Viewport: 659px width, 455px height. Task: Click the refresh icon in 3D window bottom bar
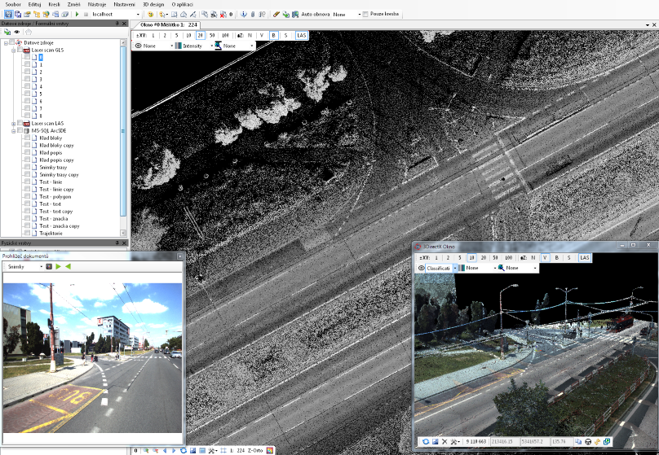coord(426,442)
